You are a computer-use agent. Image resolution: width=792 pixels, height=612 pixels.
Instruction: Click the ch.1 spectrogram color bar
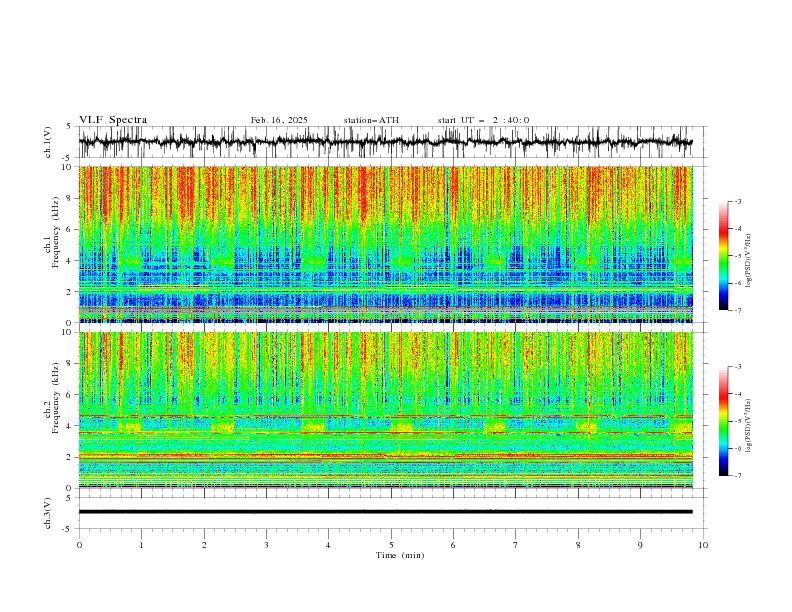point(723,256)
